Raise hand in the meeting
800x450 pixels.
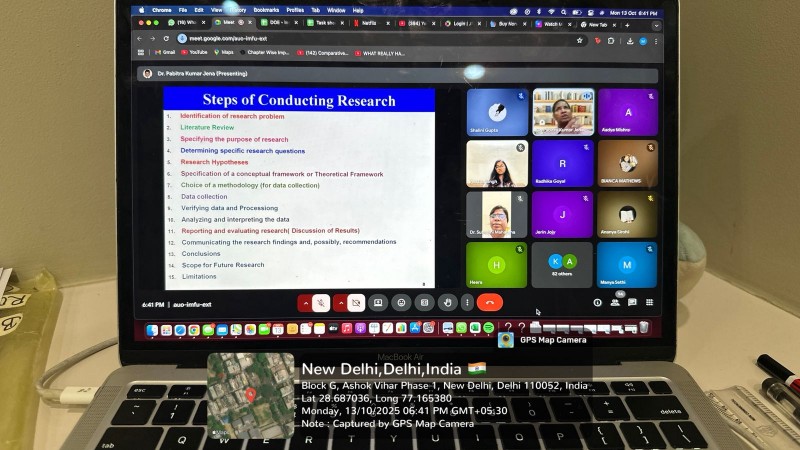pos(446,302)
